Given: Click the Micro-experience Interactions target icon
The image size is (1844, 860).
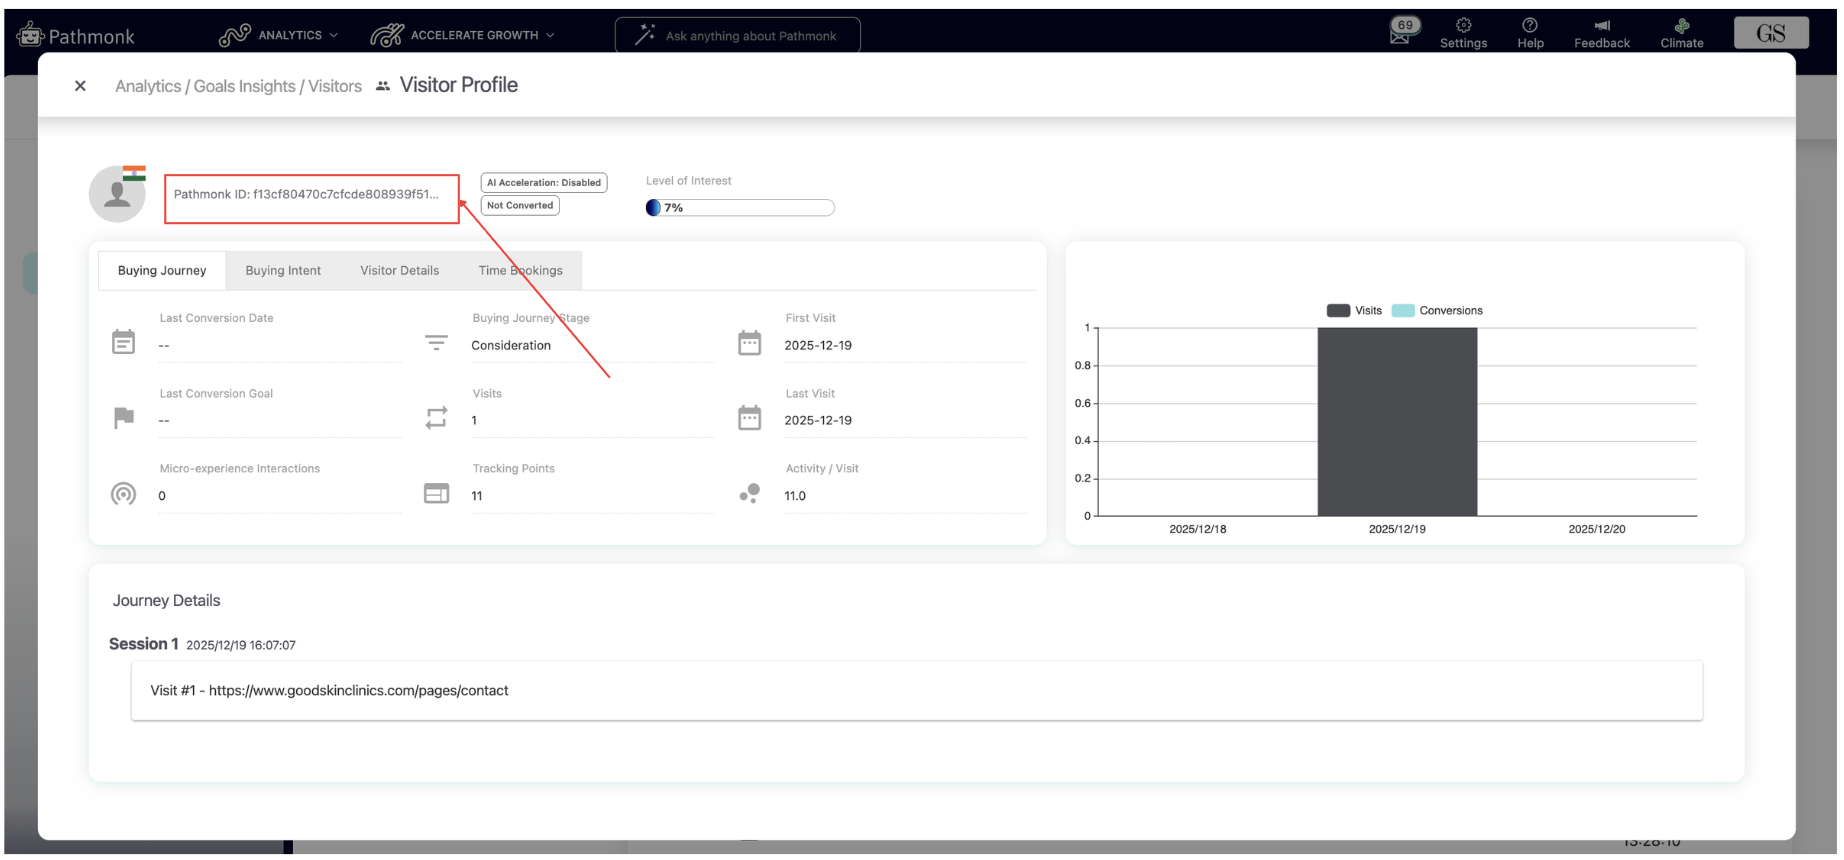Looking at the screenshot, I should [123, 493].
